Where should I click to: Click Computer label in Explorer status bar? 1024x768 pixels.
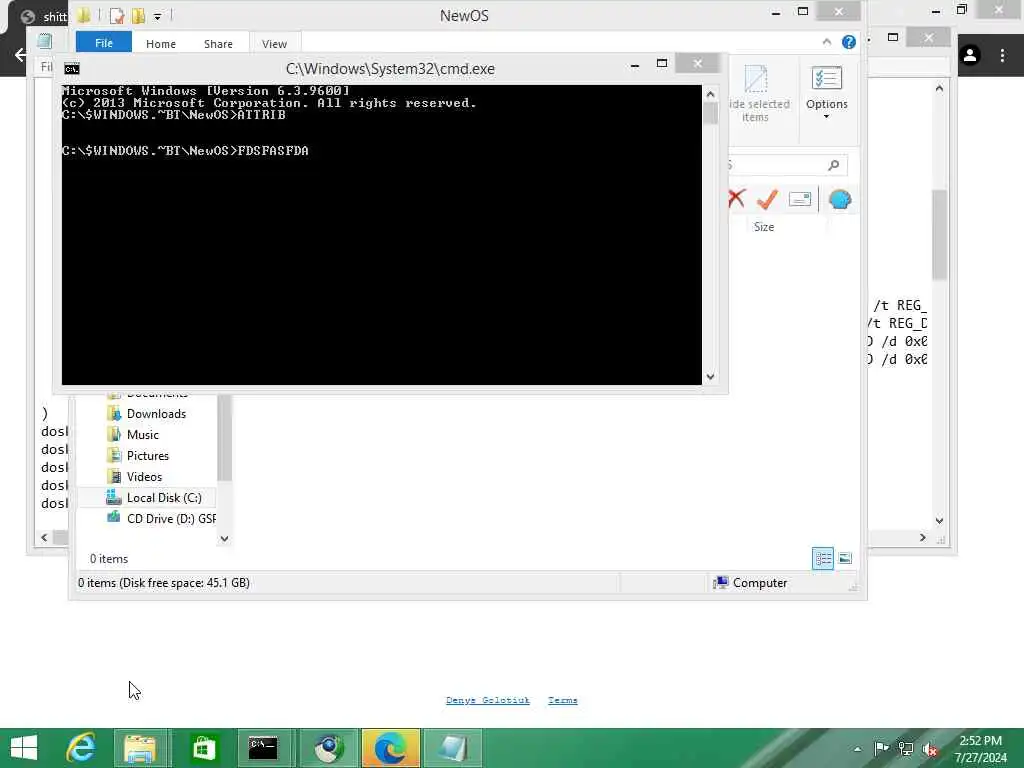click(760, 583)
